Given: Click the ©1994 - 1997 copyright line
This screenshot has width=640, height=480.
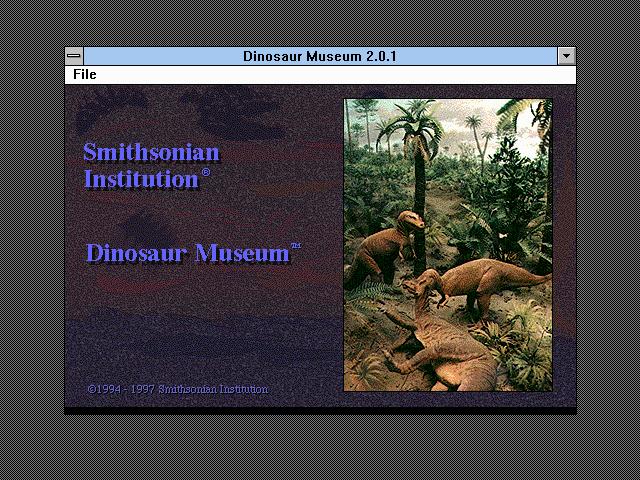Looking at the screenshot, I should 178,389.
